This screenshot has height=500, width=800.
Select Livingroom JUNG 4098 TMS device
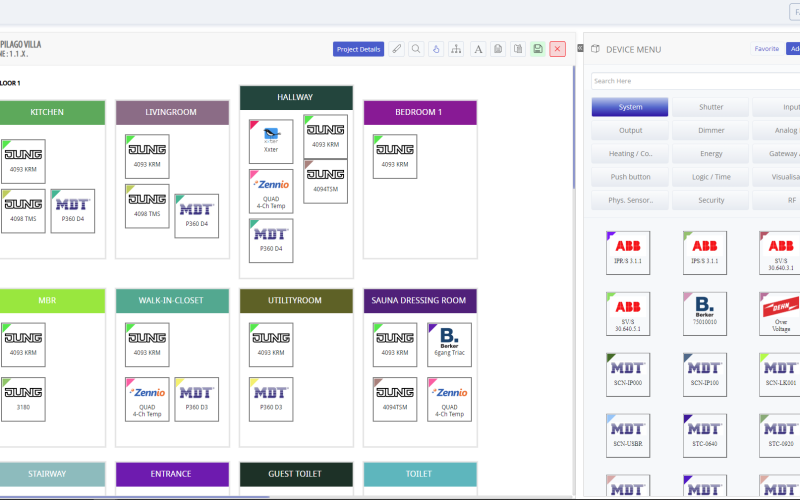147,206
